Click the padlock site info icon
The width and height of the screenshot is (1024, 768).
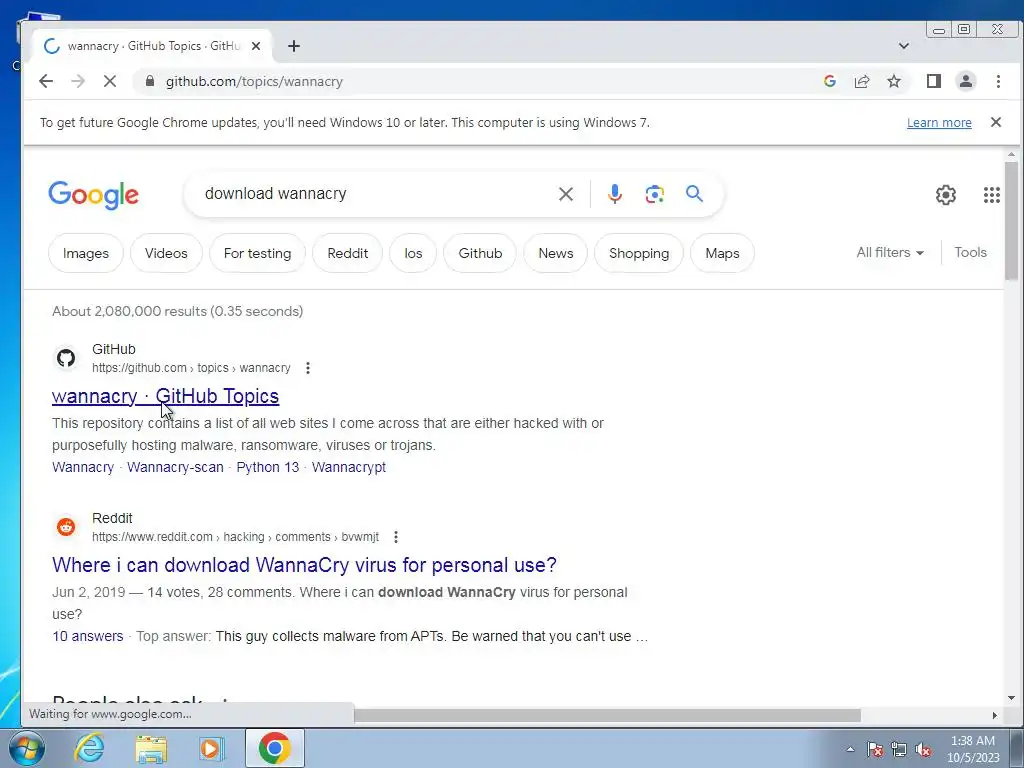click(150, 81)
